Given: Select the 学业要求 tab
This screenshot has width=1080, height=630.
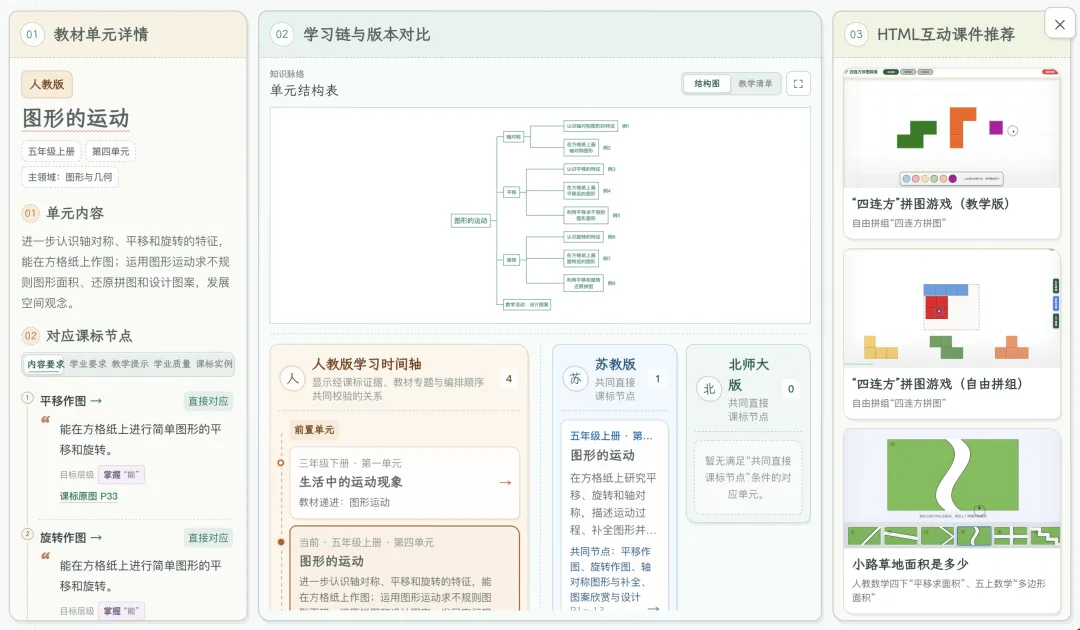Looking at the screenshot, I should click(x=88, y=364).
